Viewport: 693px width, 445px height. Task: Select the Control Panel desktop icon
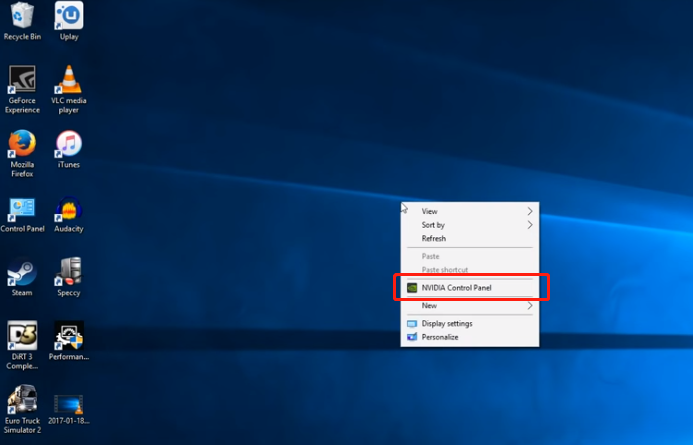(x=22, y=214)
